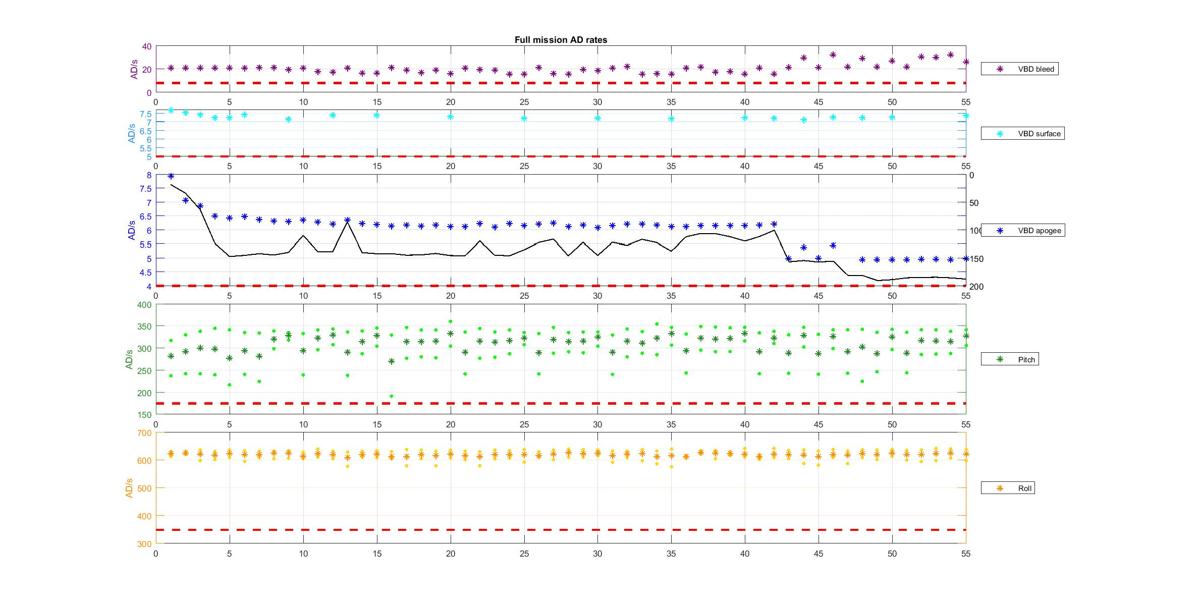This screenshot has height=611, width=1200.
Task: Select the VBD apogee legend entry
Action: [x=1022, y=230]
